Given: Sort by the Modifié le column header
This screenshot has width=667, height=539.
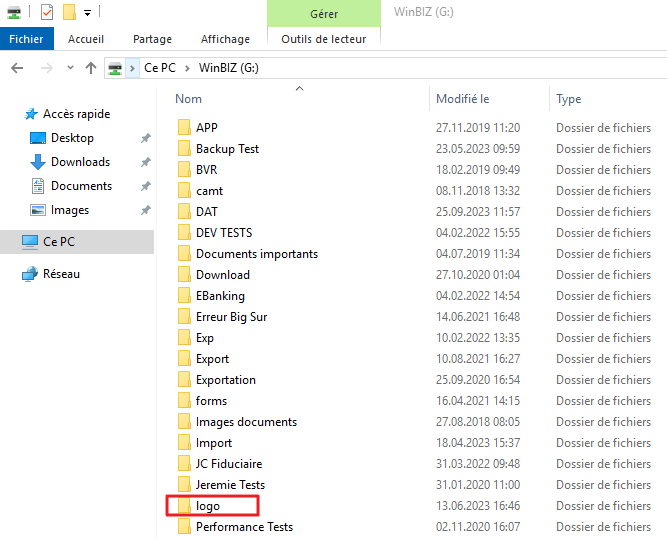Looking at the screenshot, I should click(x=462, y=99).
